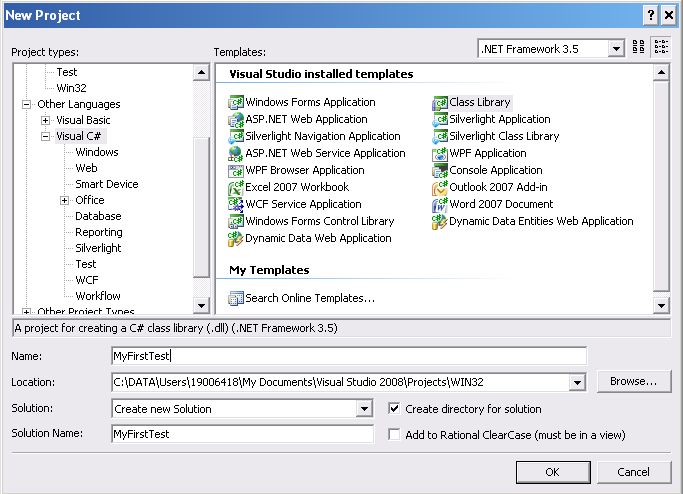
Task: Select WCF project type
Action: [87, 280]
